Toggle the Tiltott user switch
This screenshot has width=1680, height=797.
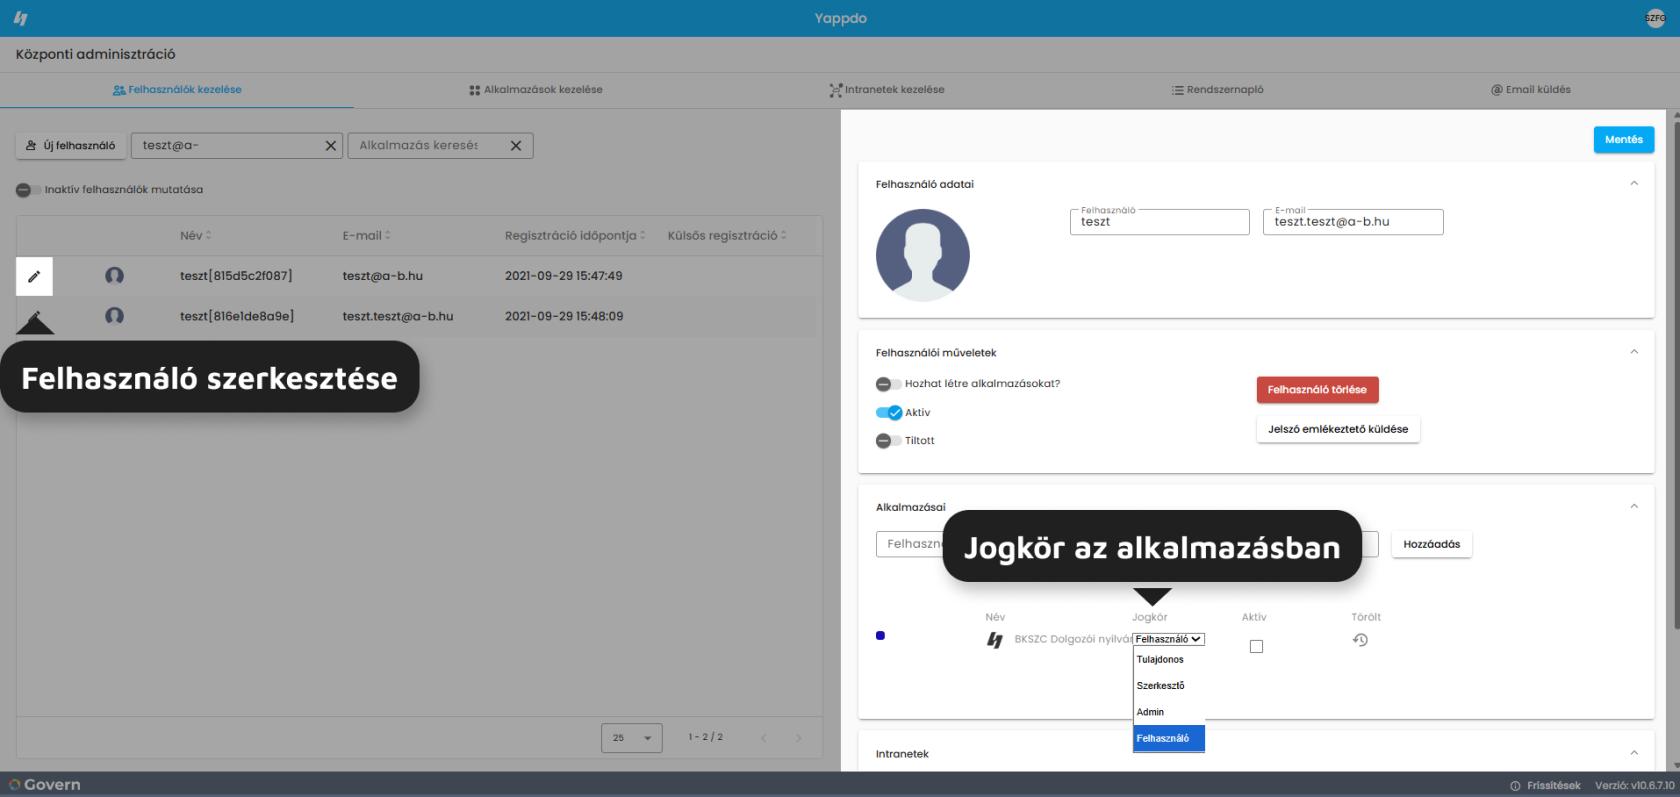click(x=889, y=441)
